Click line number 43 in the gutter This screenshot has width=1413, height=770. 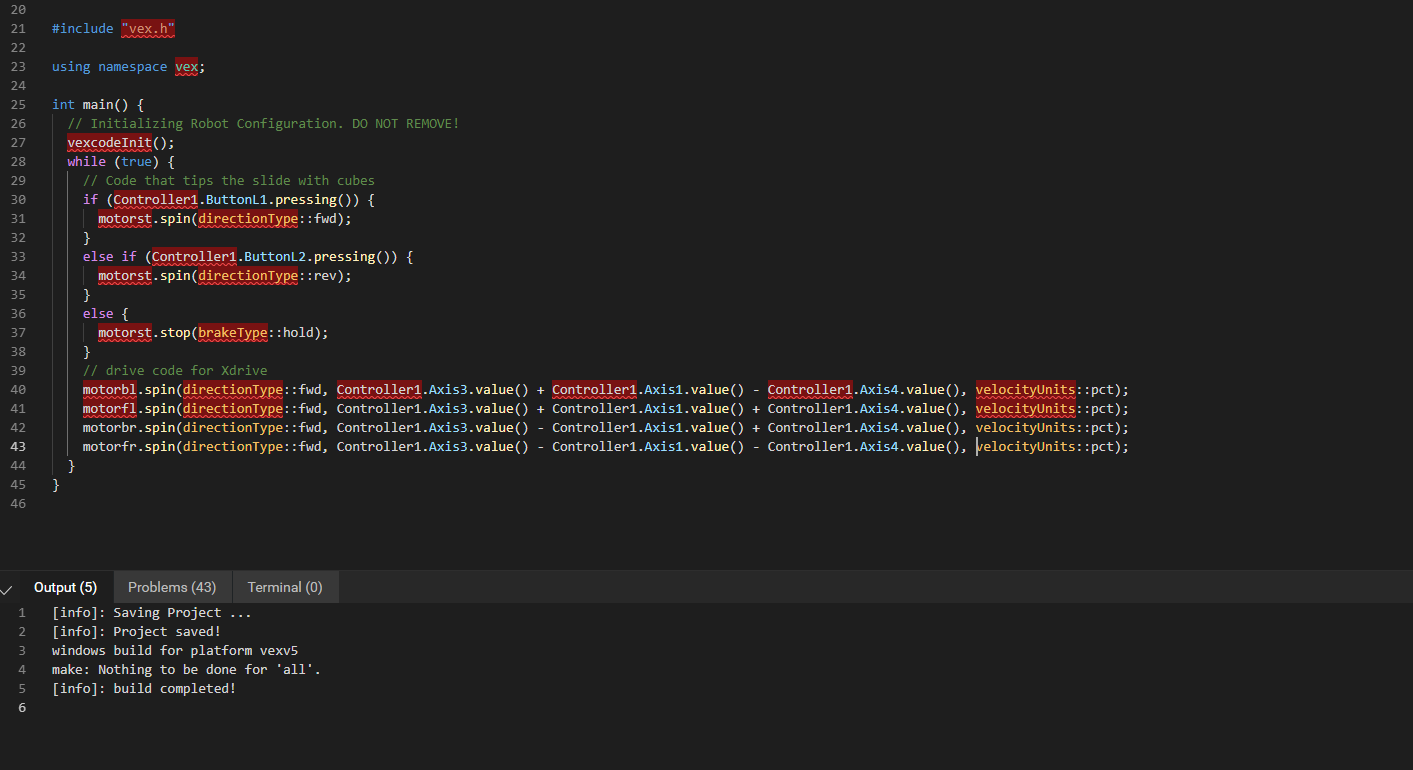click(x=18, y=447)
